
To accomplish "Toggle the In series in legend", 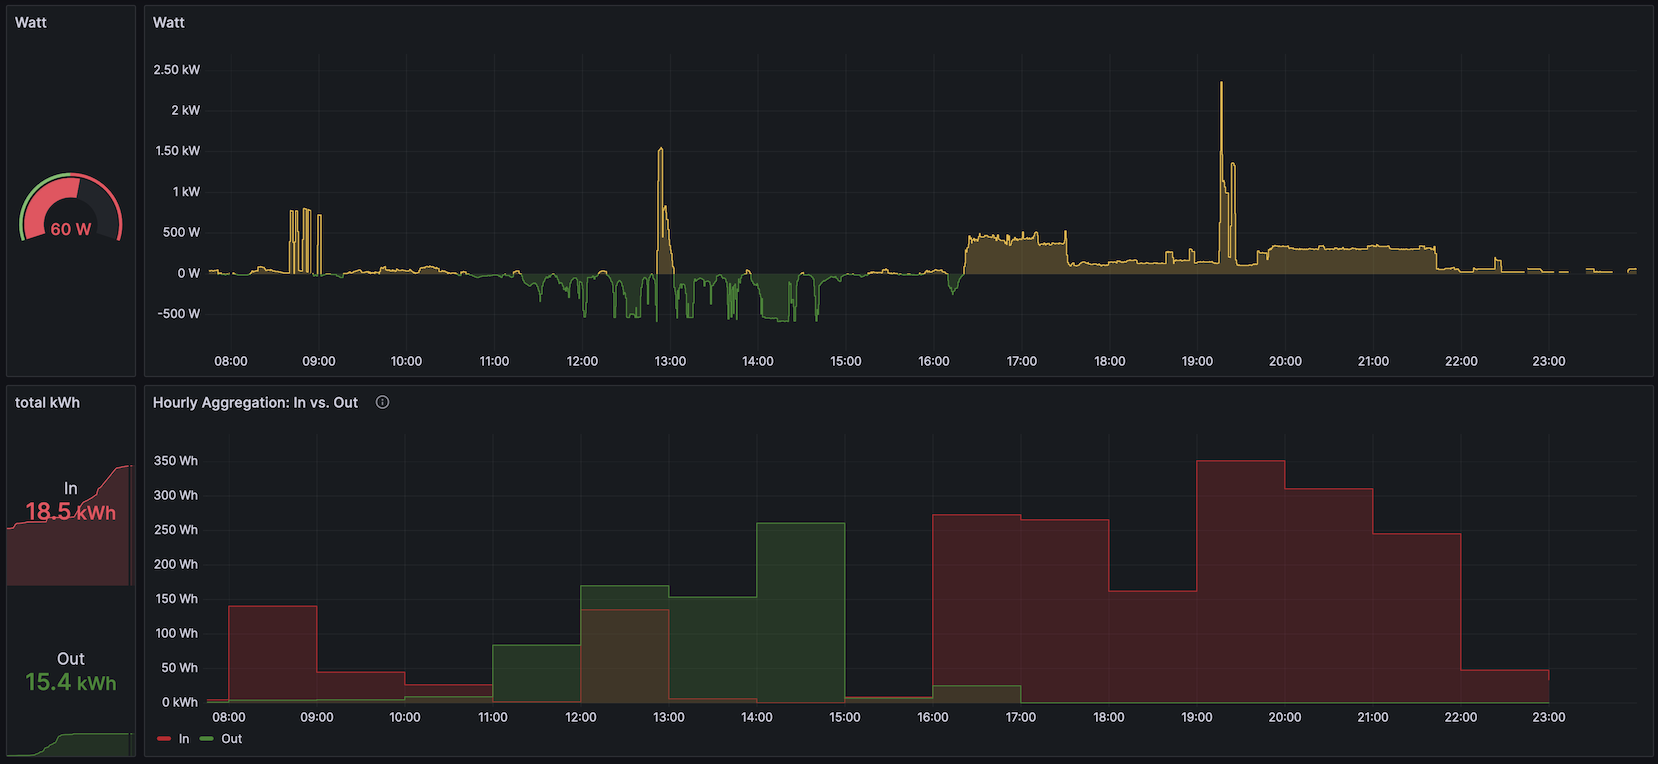I will tap(184, 739).
